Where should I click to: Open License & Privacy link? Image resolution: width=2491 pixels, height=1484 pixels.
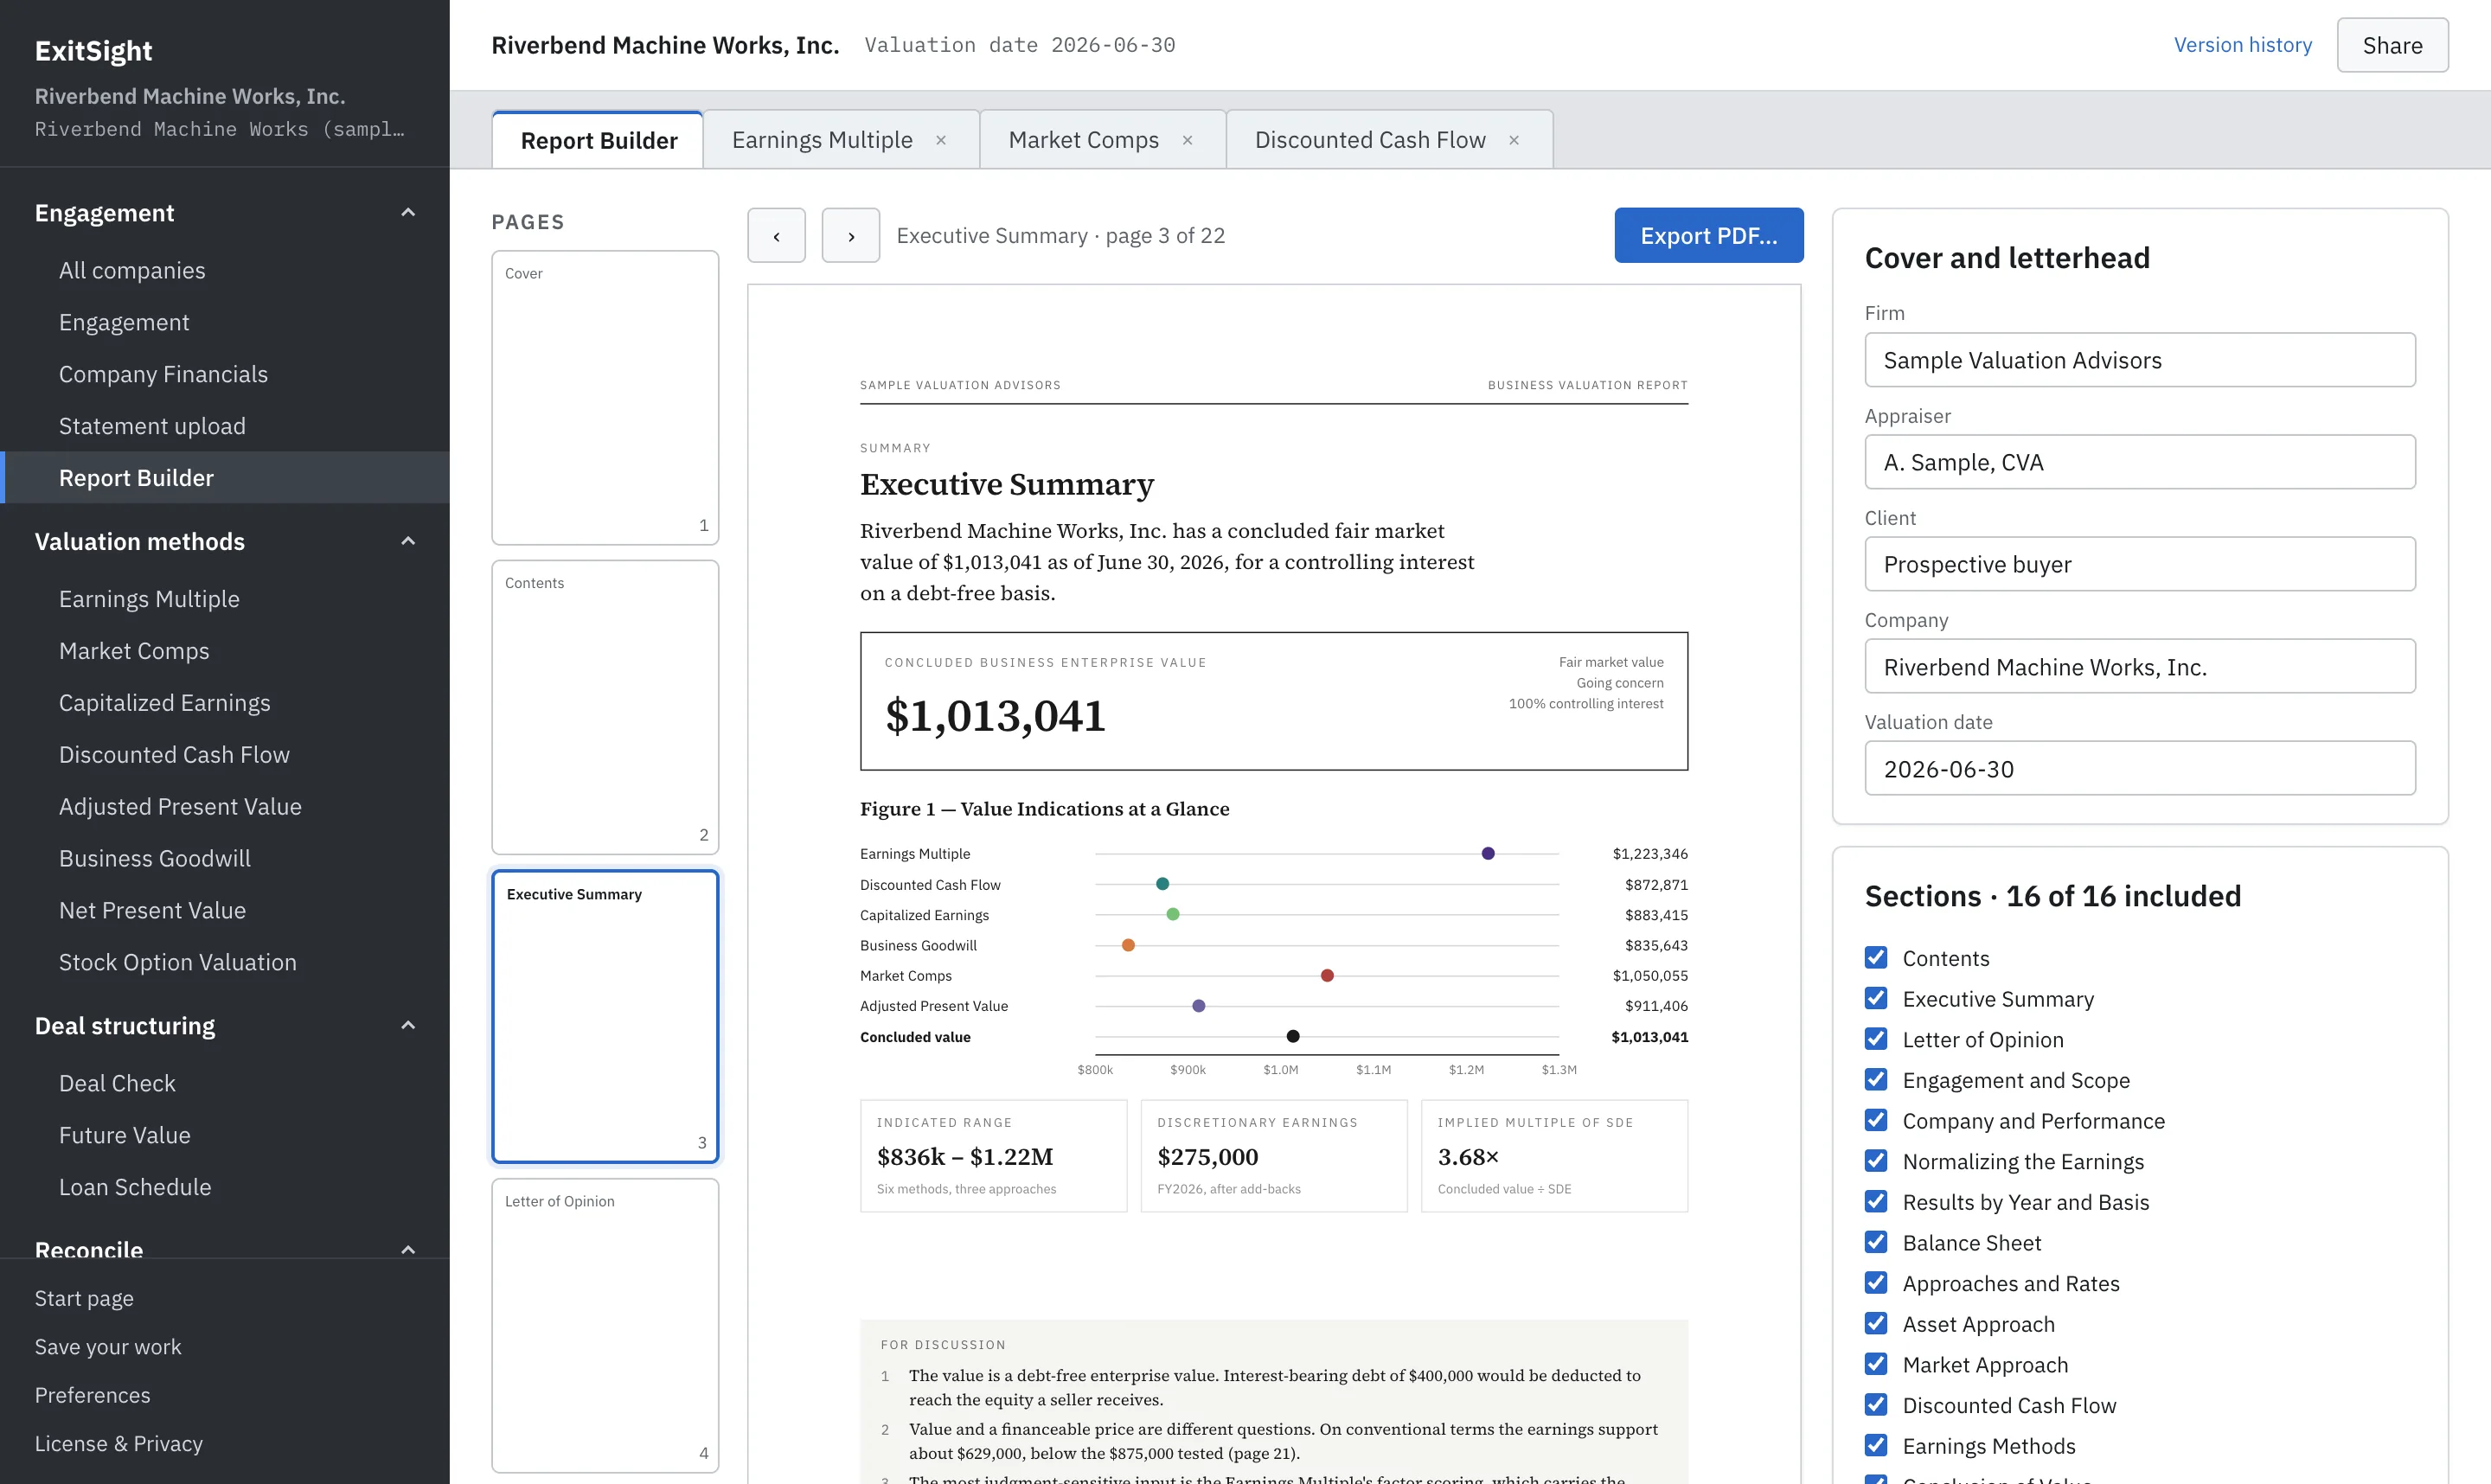pyautogui.click(x=118, y=1444)
